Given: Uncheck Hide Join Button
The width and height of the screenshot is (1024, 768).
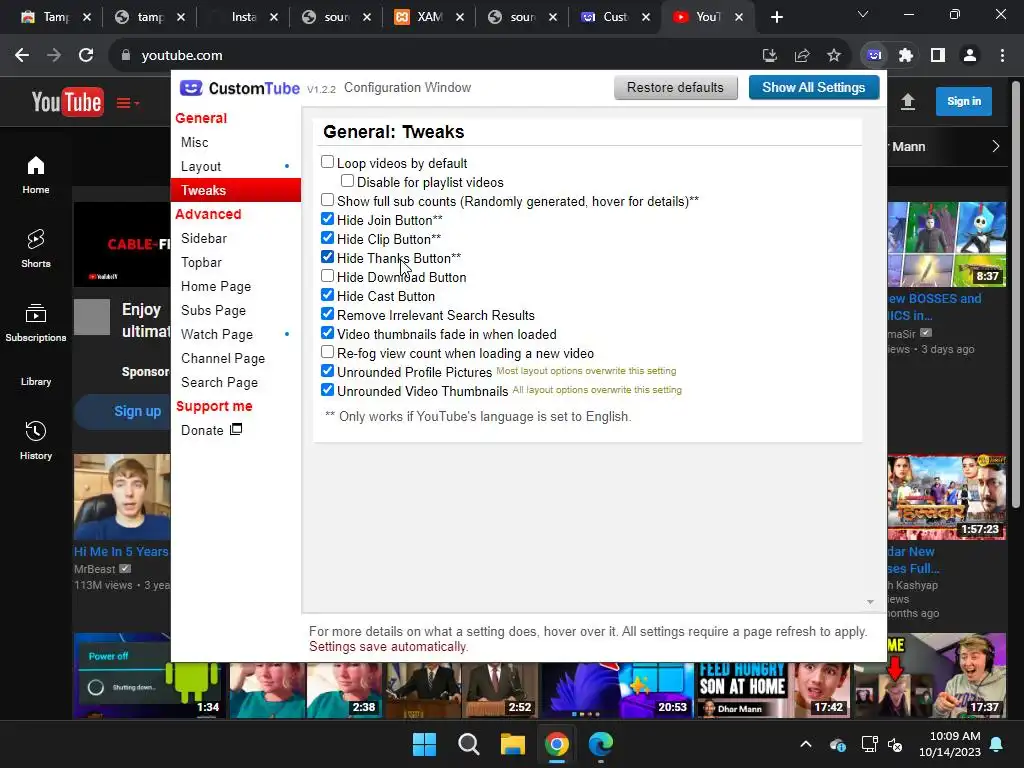Looking at the screenshot, I should tap(327, 219).
